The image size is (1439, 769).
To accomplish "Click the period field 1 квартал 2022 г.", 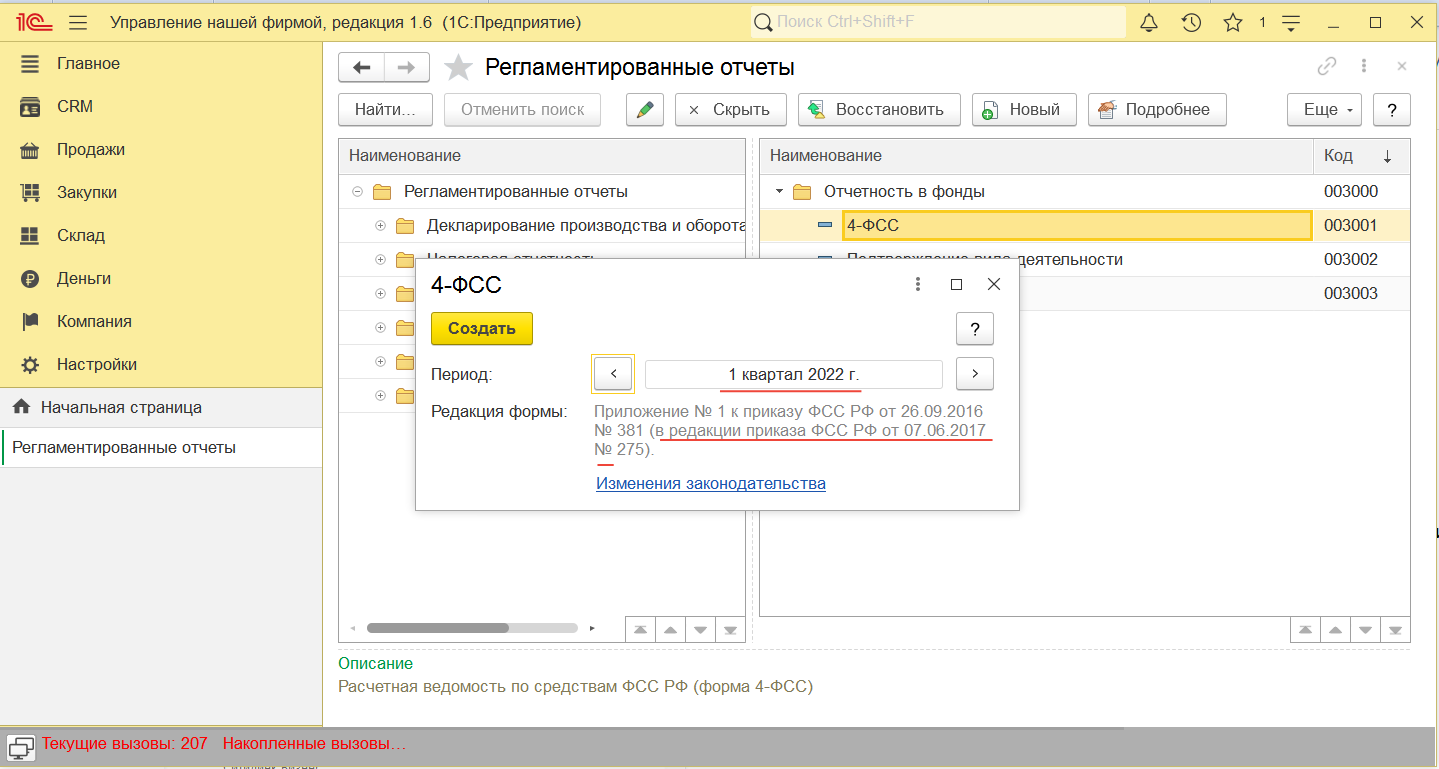I will 794,374.
